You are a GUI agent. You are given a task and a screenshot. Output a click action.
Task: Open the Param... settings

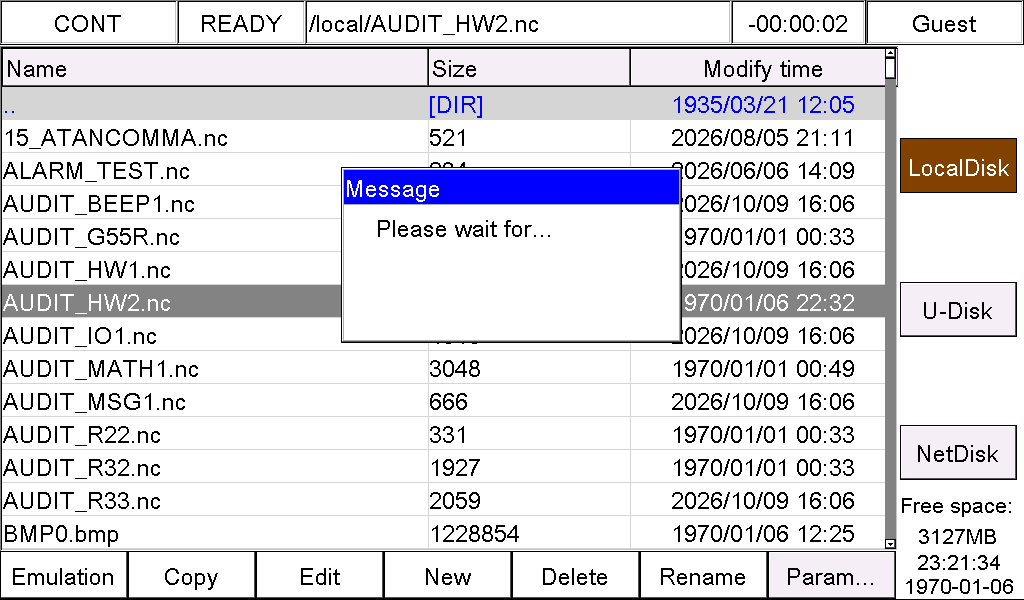point(831,576)
